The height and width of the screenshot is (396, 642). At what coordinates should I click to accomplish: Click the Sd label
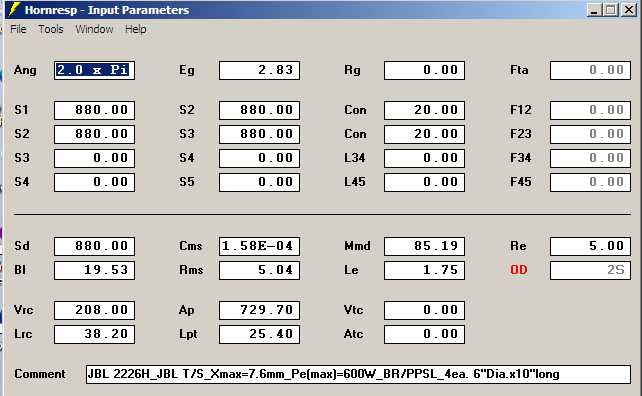22,246
